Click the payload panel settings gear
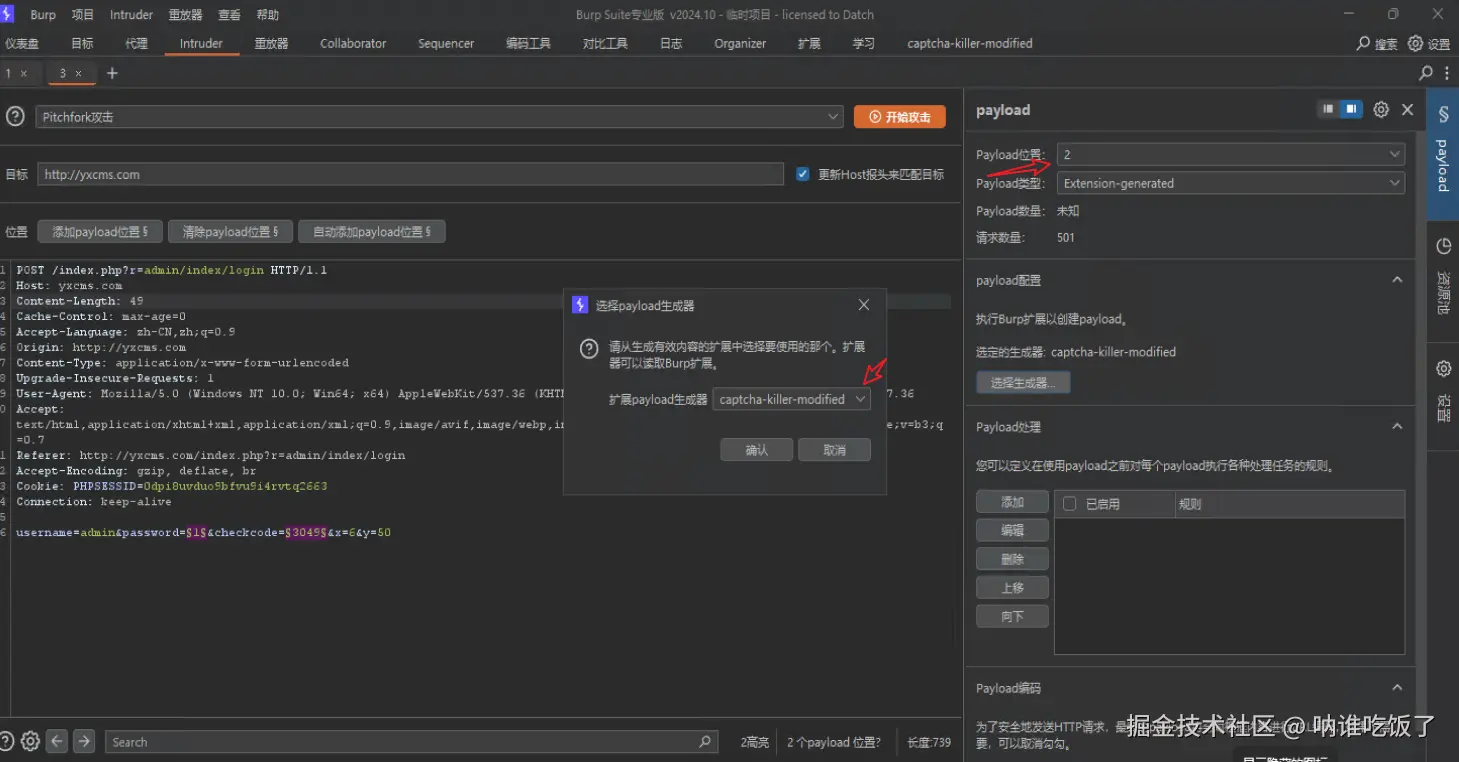Screen dimensions: 1459x762 point(1381,110)
